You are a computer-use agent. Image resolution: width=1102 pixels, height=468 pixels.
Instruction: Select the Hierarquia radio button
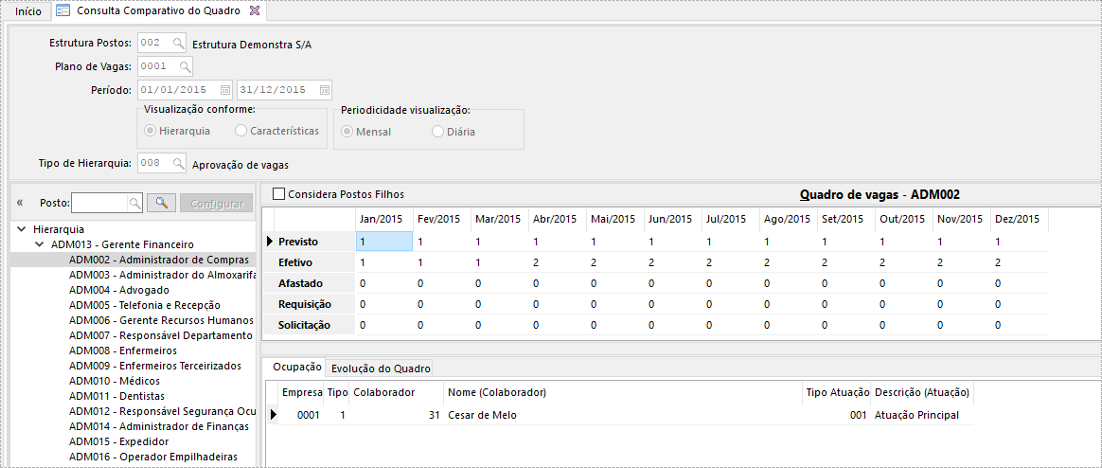pyautogui.click(x=149, y=131)
